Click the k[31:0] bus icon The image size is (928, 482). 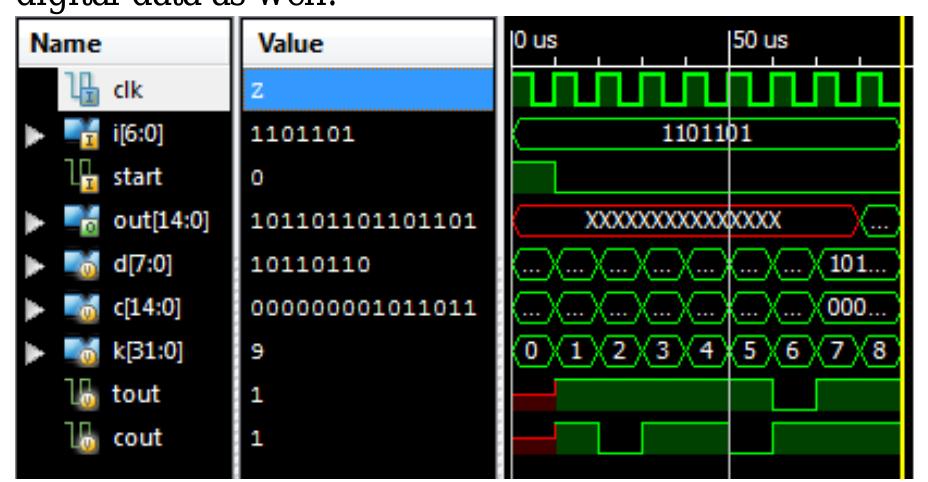pos(82,351)
